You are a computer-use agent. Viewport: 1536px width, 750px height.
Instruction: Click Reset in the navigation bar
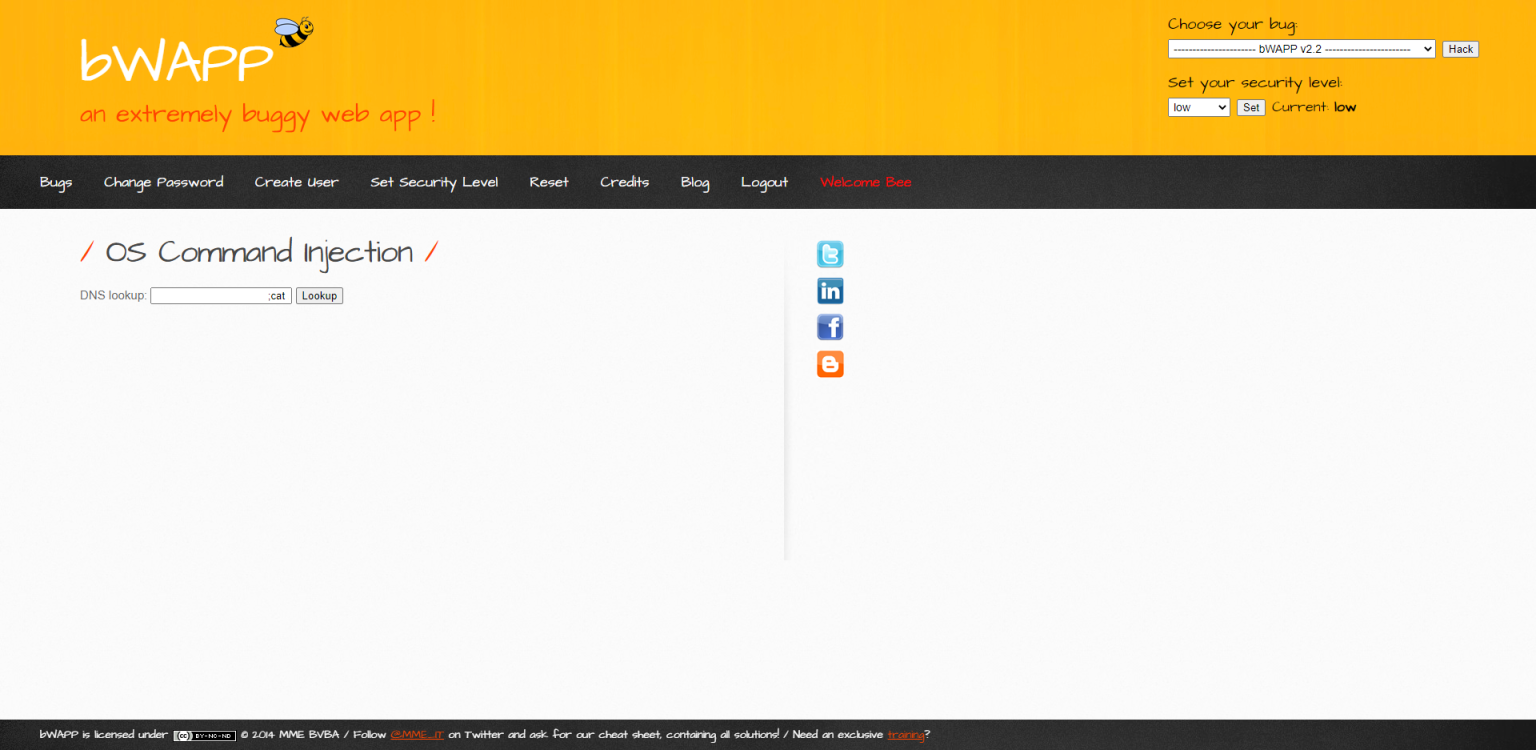pyautogui.click(x=549, y=182)
